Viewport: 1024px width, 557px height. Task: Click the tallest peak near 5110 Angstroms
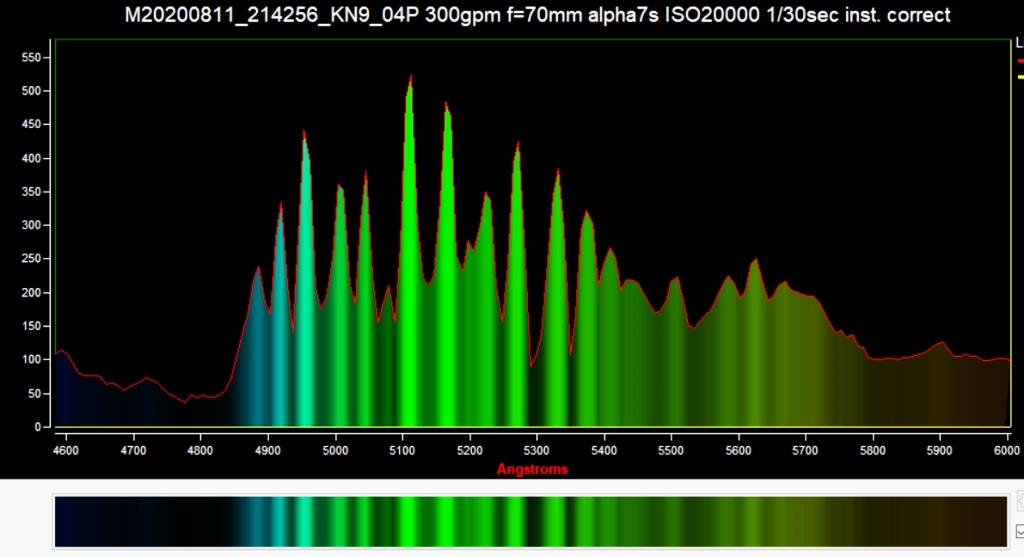[410, 80]
